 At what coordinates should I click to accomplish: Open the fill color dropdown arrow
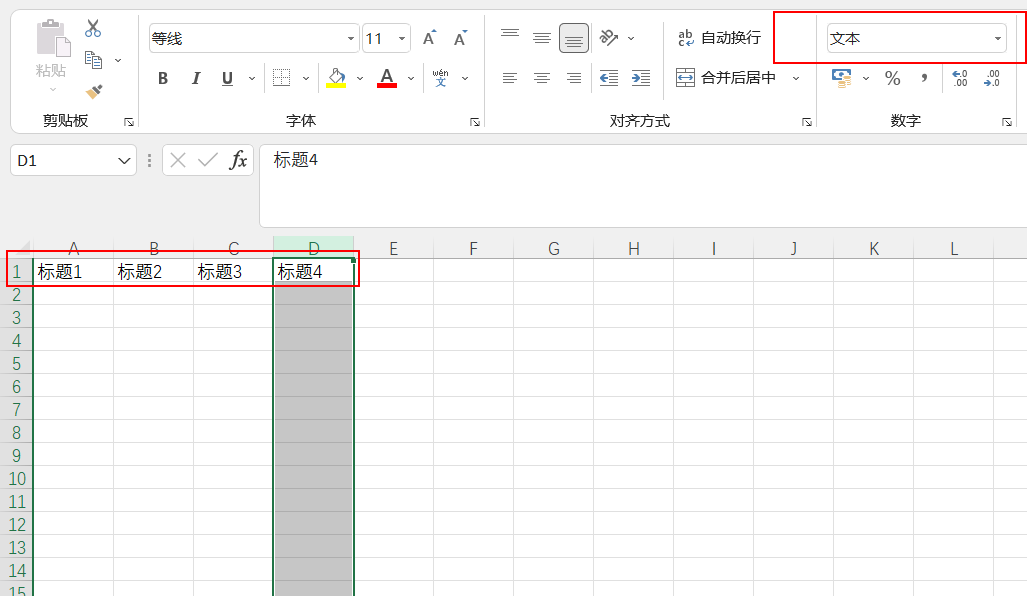(x=360, y=79)
